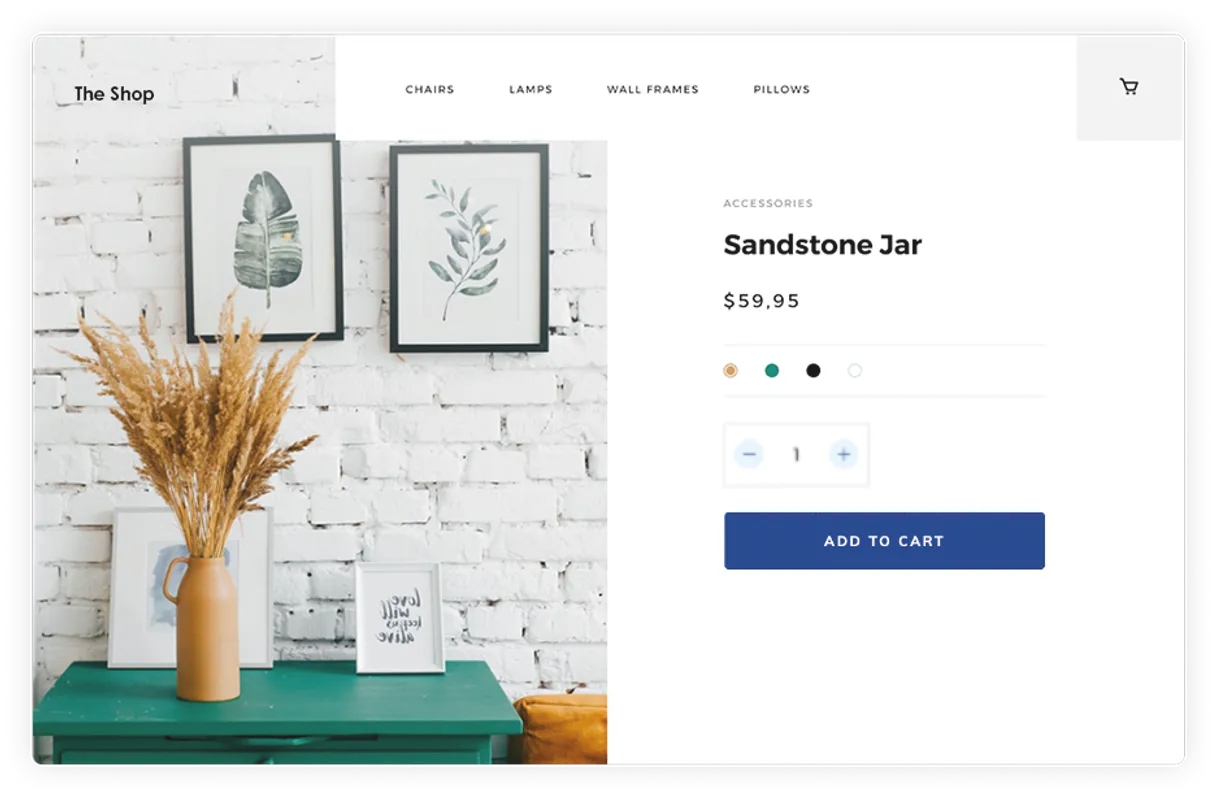Open the Accessories category link
1216x798 pixels.
coord(768,203)
